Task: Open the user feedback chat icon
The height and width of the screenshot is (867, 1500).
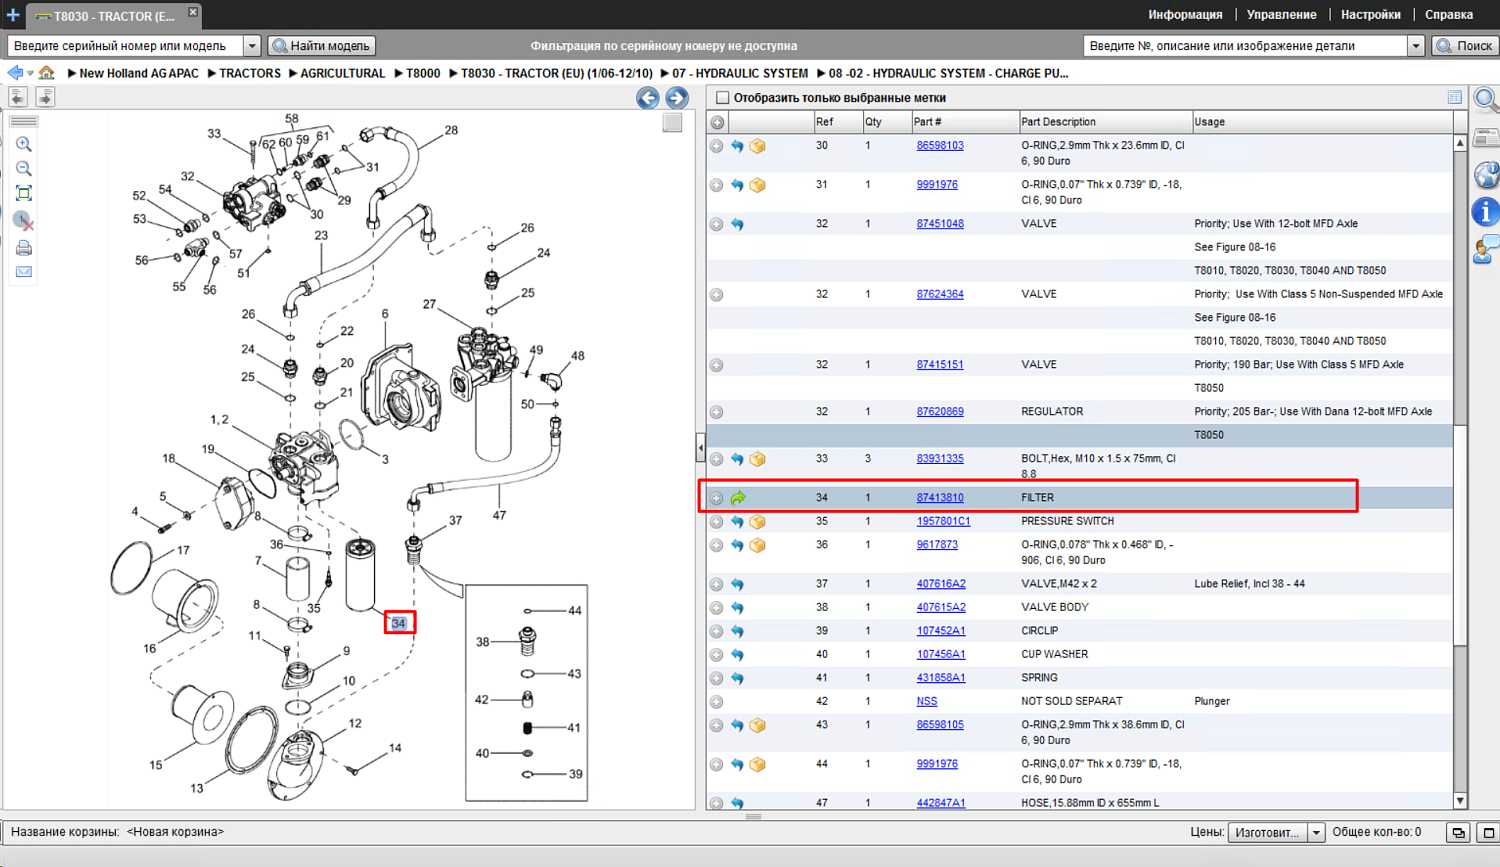Action: click(1486, 250)
